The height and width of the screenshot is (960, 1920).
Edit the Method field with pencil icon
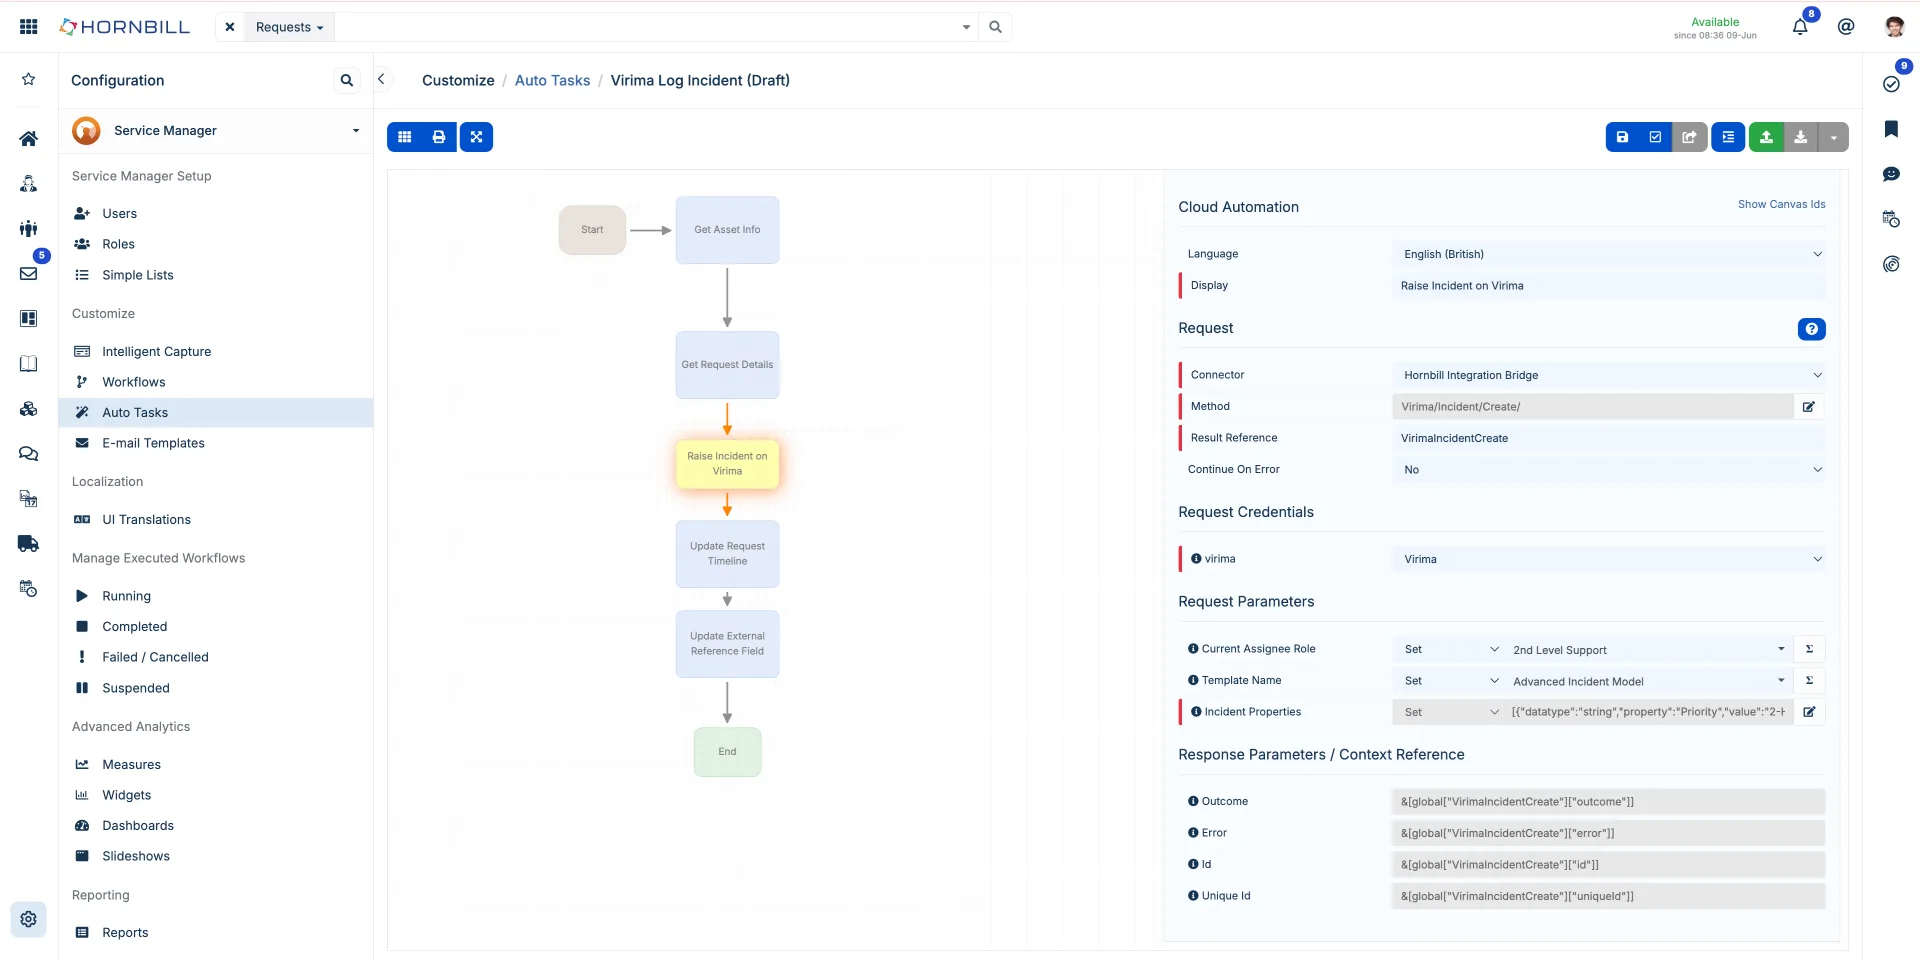click(1809, 407)
